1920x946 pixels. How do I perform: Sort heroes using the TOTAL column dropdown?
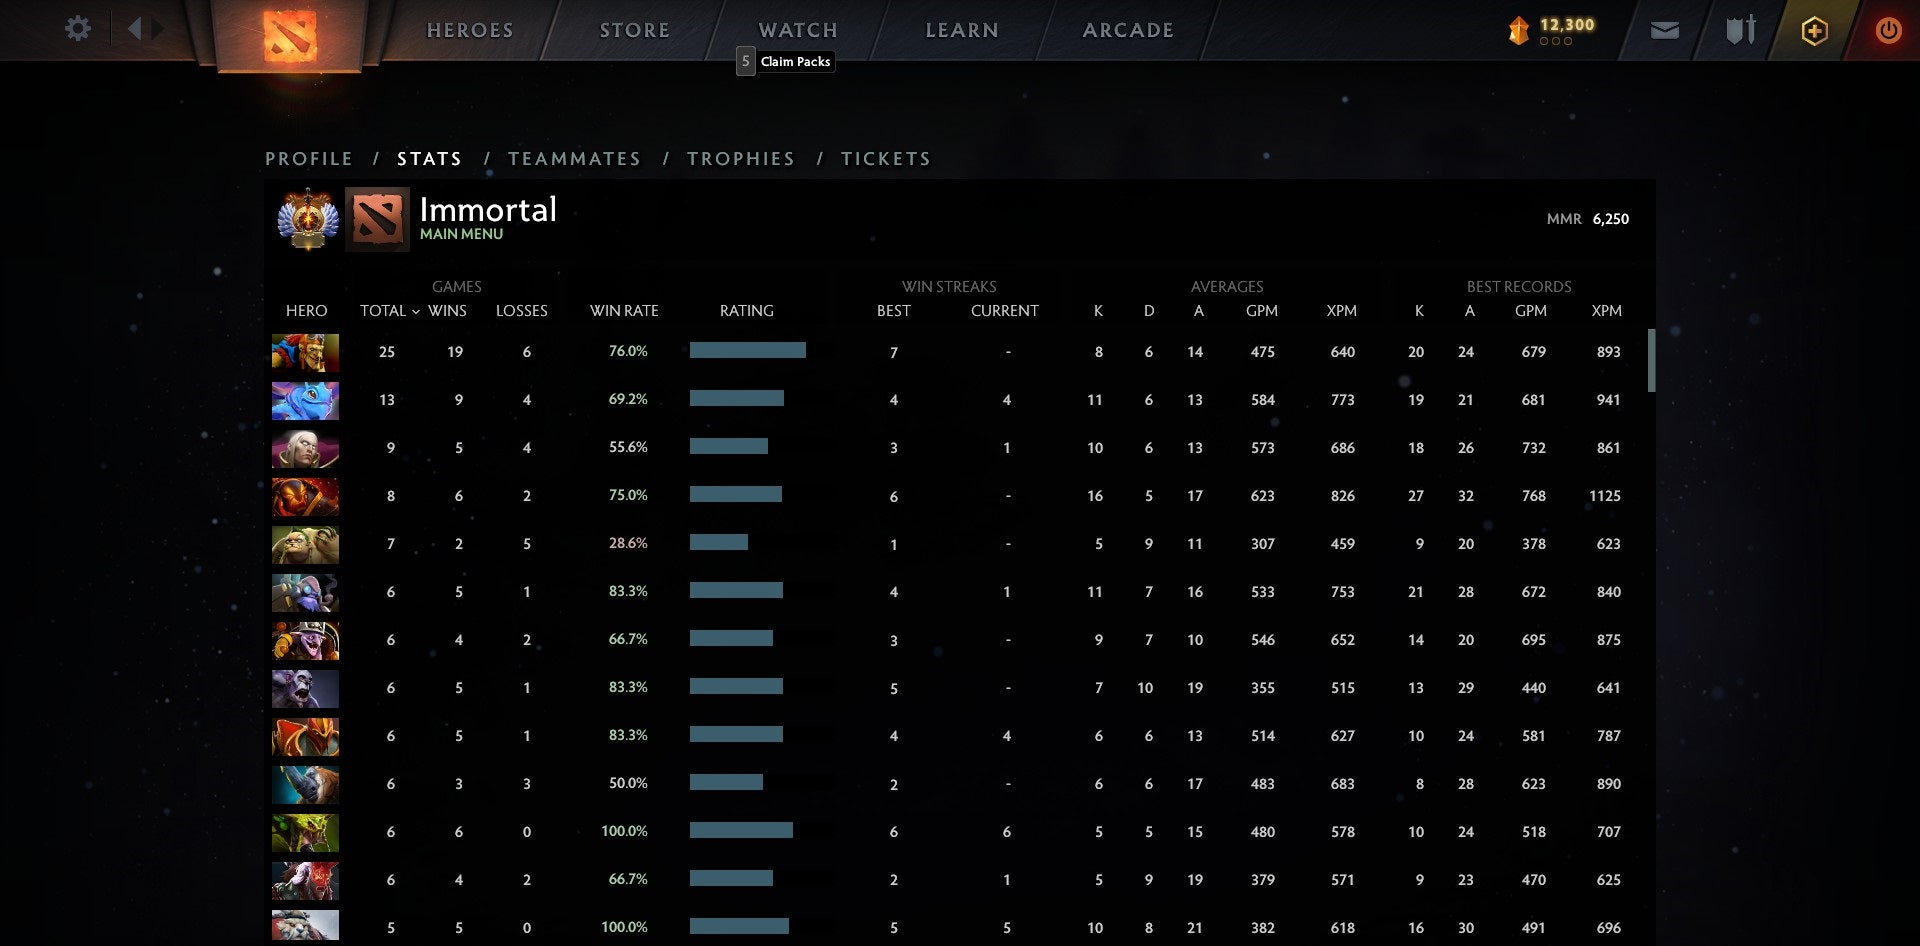coord(390,311)
